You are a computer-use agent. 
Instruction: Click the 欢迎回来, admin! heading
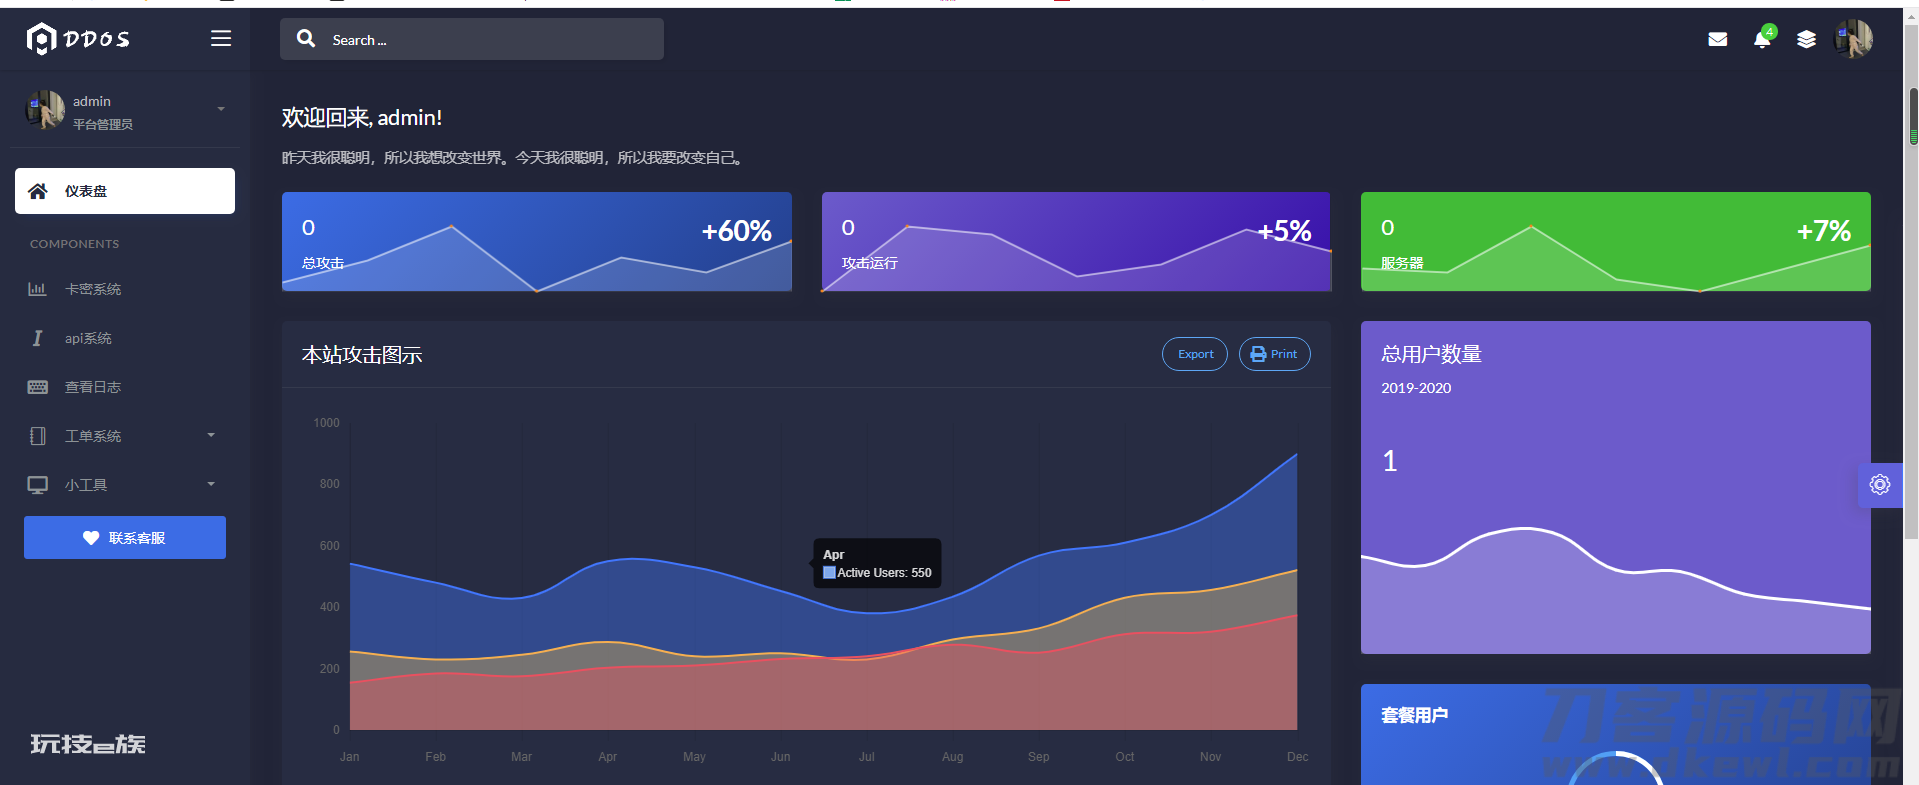[x=362, y=118]
